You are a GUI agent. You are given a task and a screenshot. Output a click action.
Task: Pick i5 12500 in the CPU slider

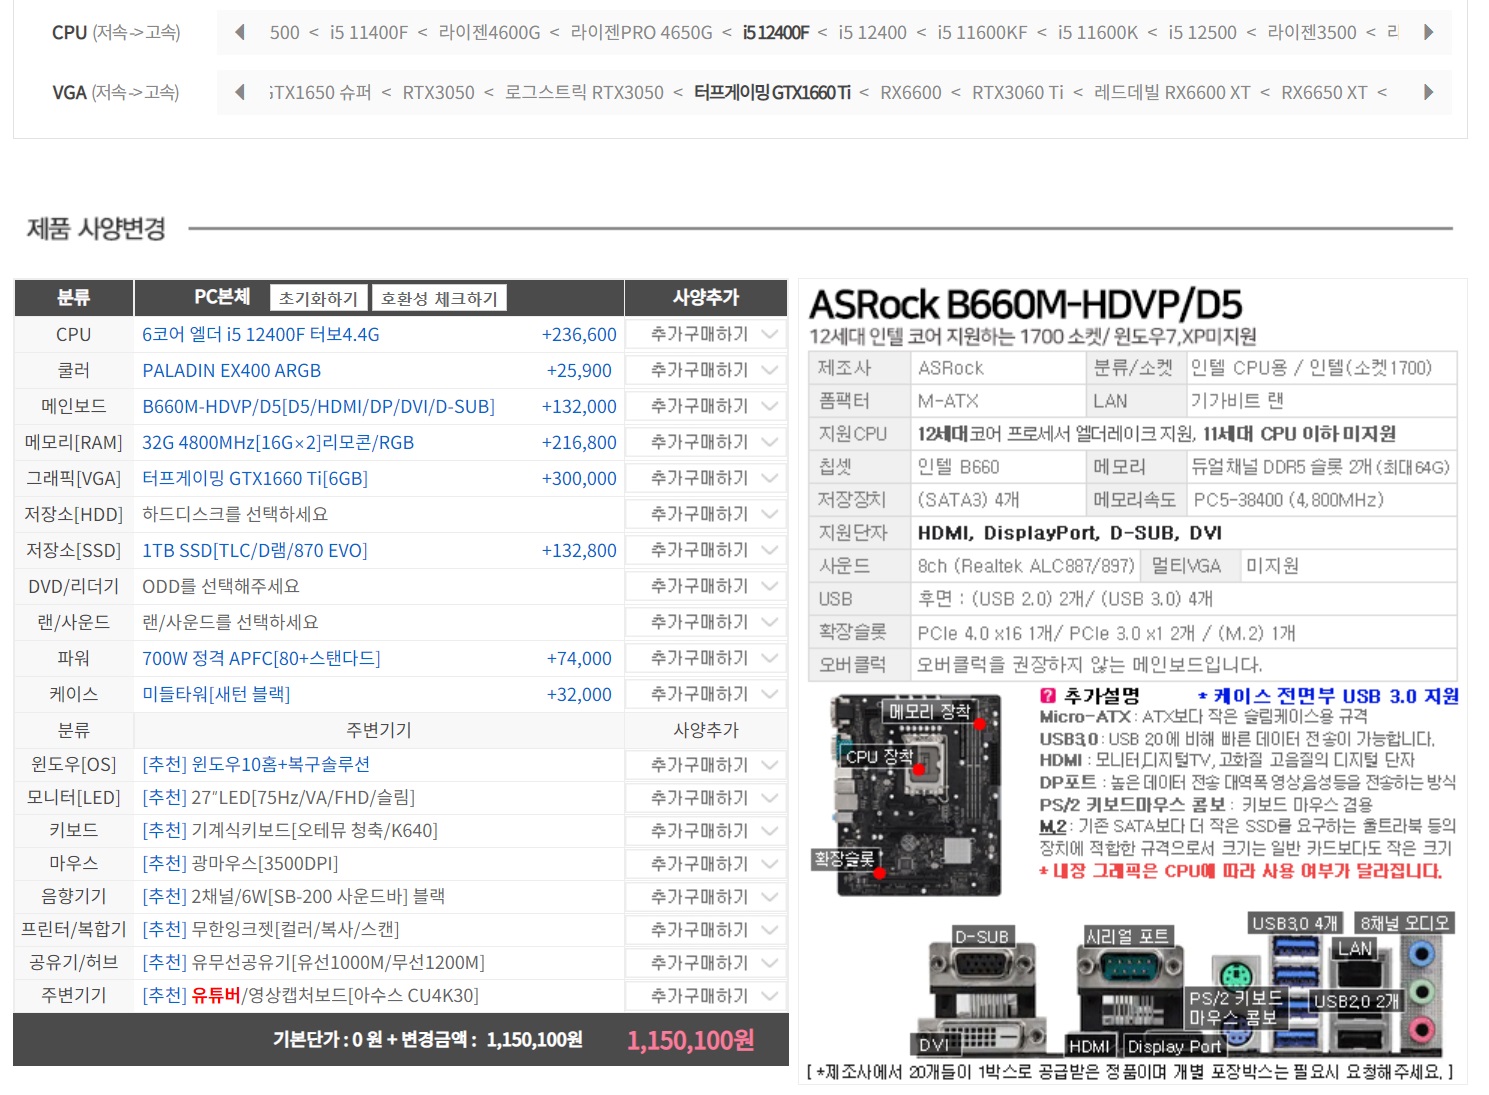pos(1202,32)
